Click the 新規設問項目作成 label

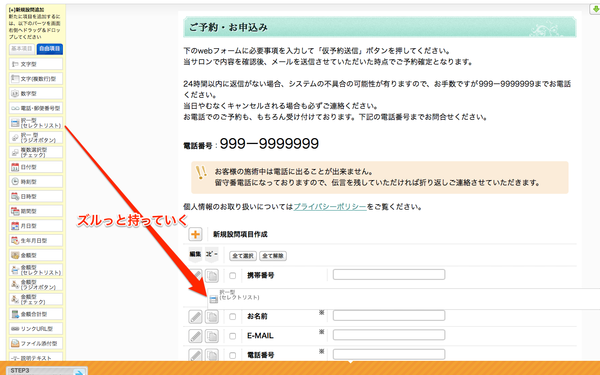coord(240,234)
